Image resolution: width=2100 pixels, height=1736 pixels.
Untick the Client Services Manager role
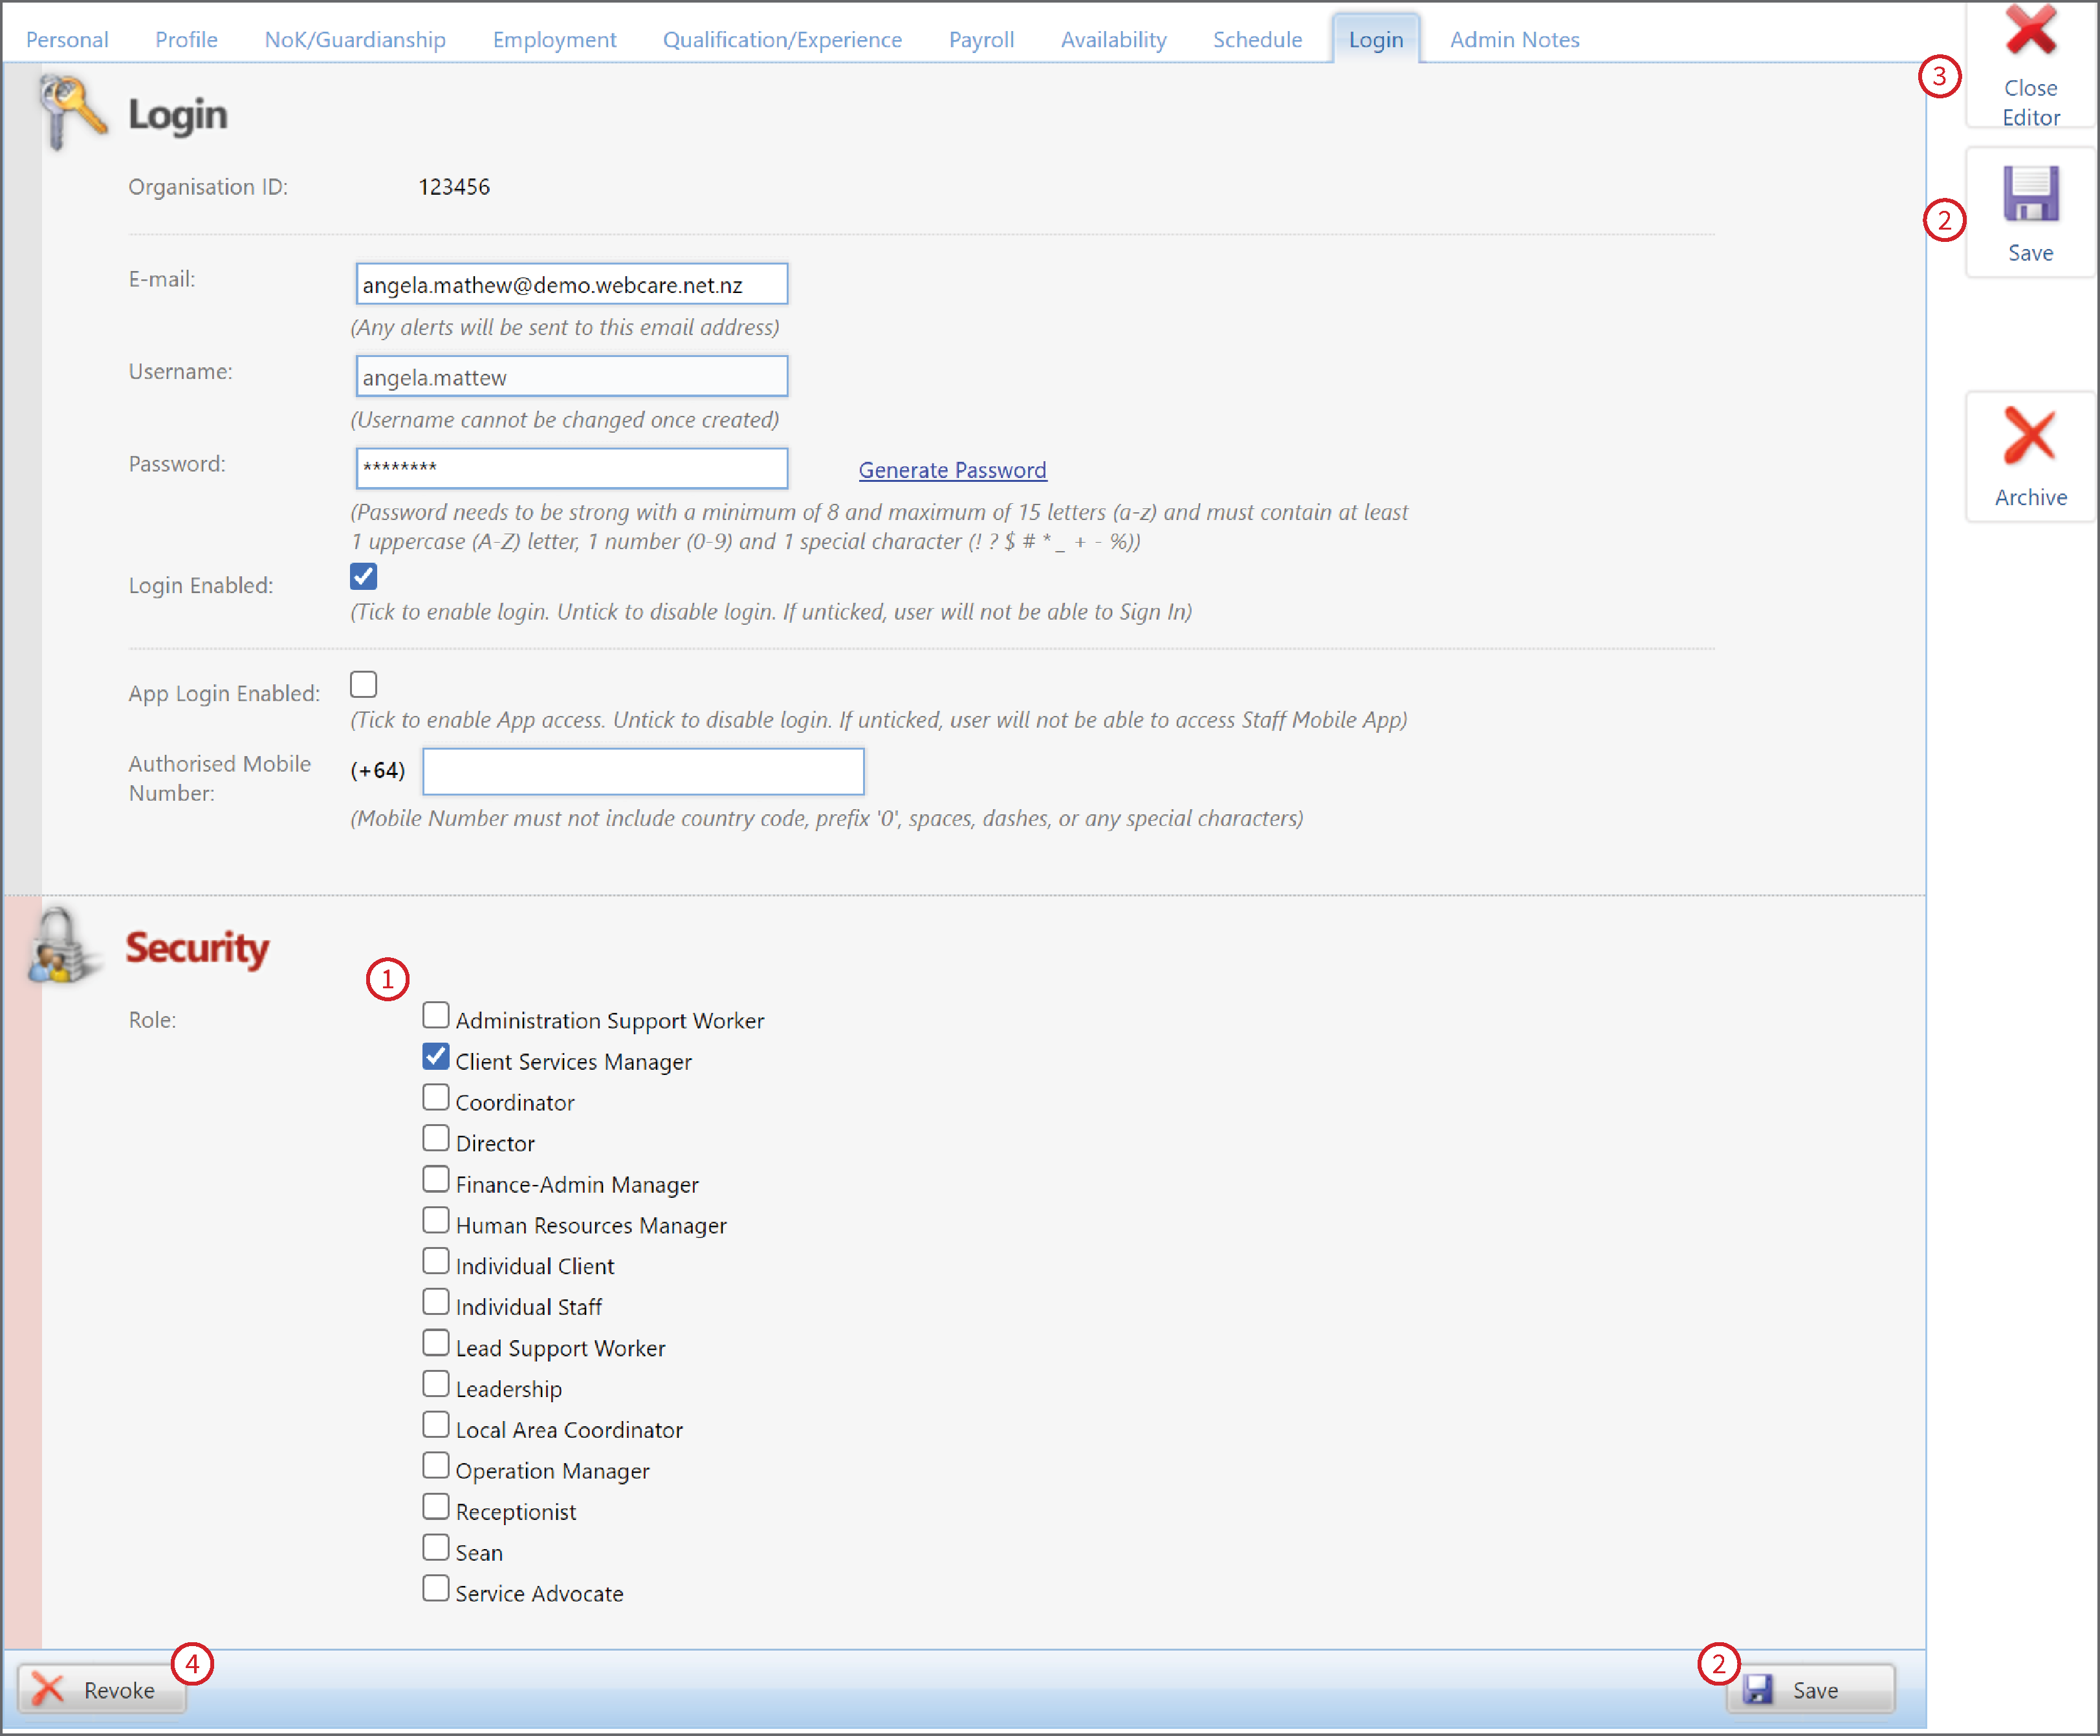pos(435,1057)
